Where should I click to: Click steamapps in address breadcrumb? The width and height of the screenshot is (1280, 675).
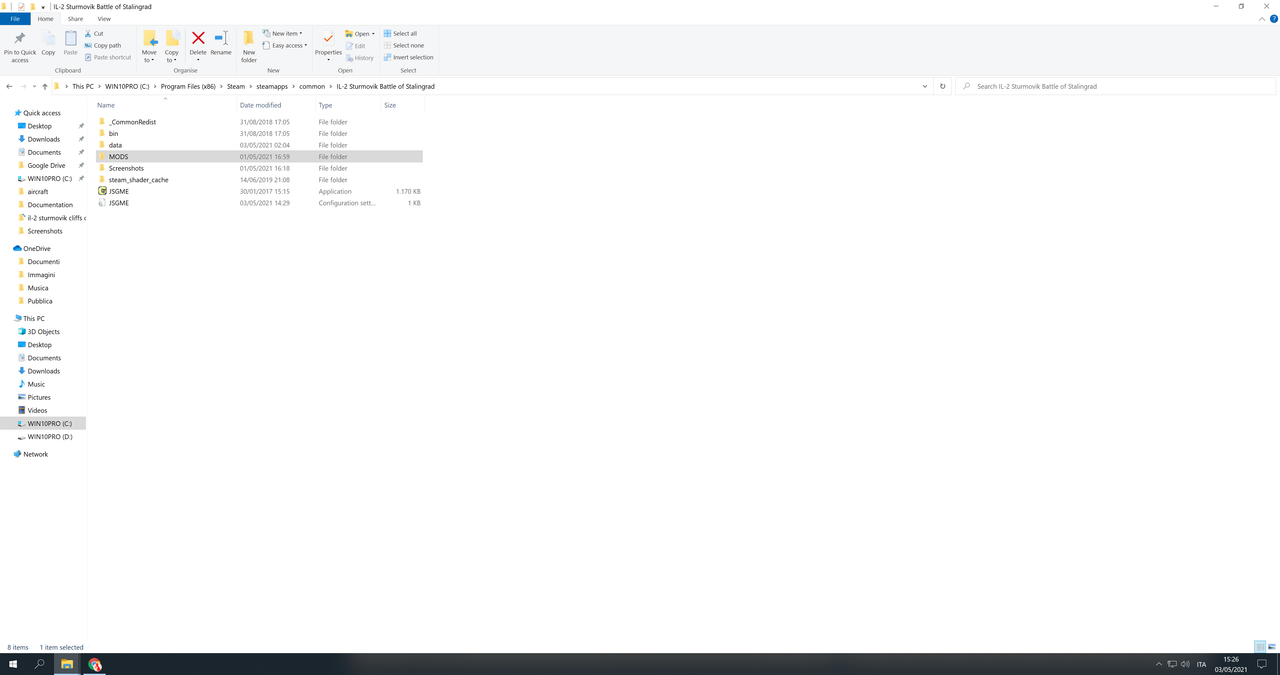(x=272, y=86)
